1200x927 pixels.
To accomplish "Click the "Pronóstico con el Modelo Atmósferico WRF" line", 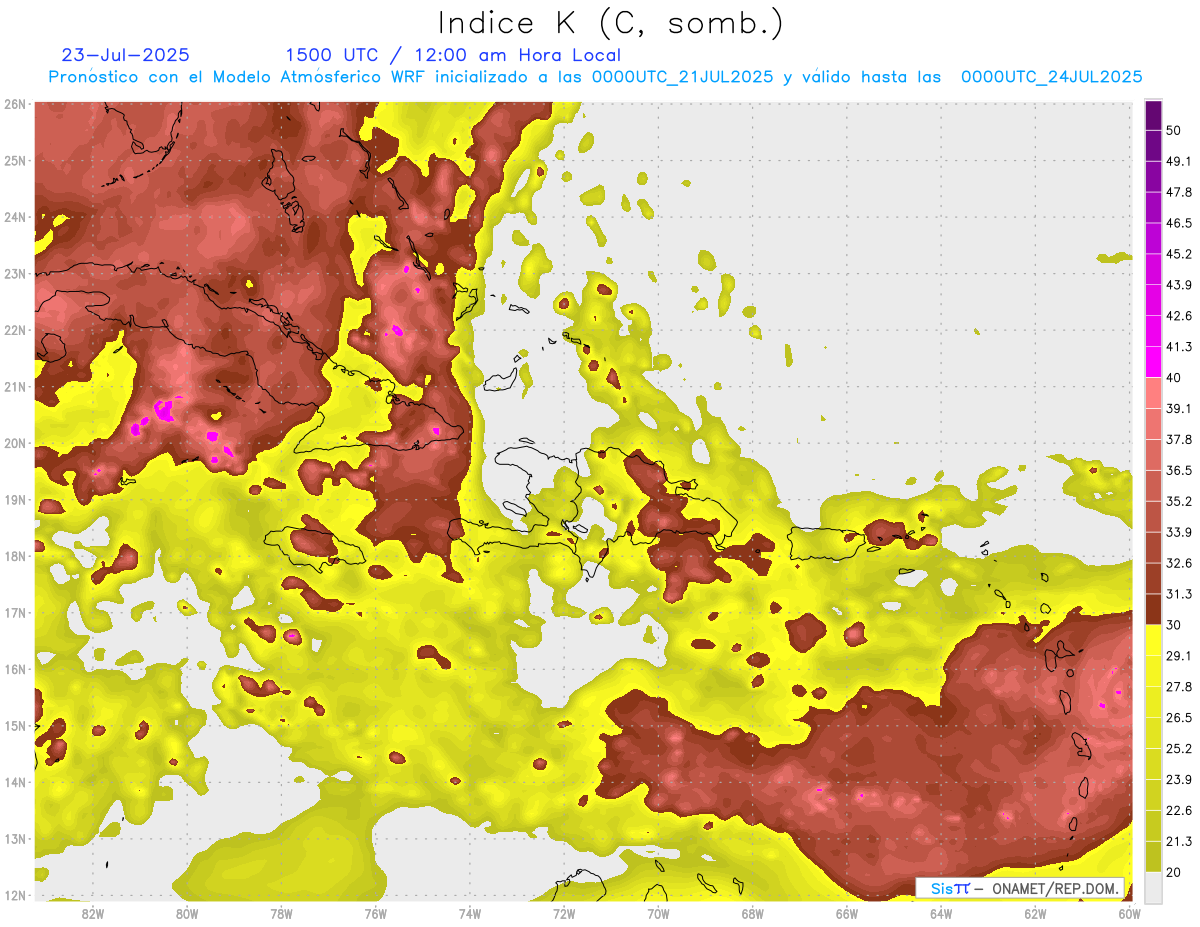I will 595,77.
